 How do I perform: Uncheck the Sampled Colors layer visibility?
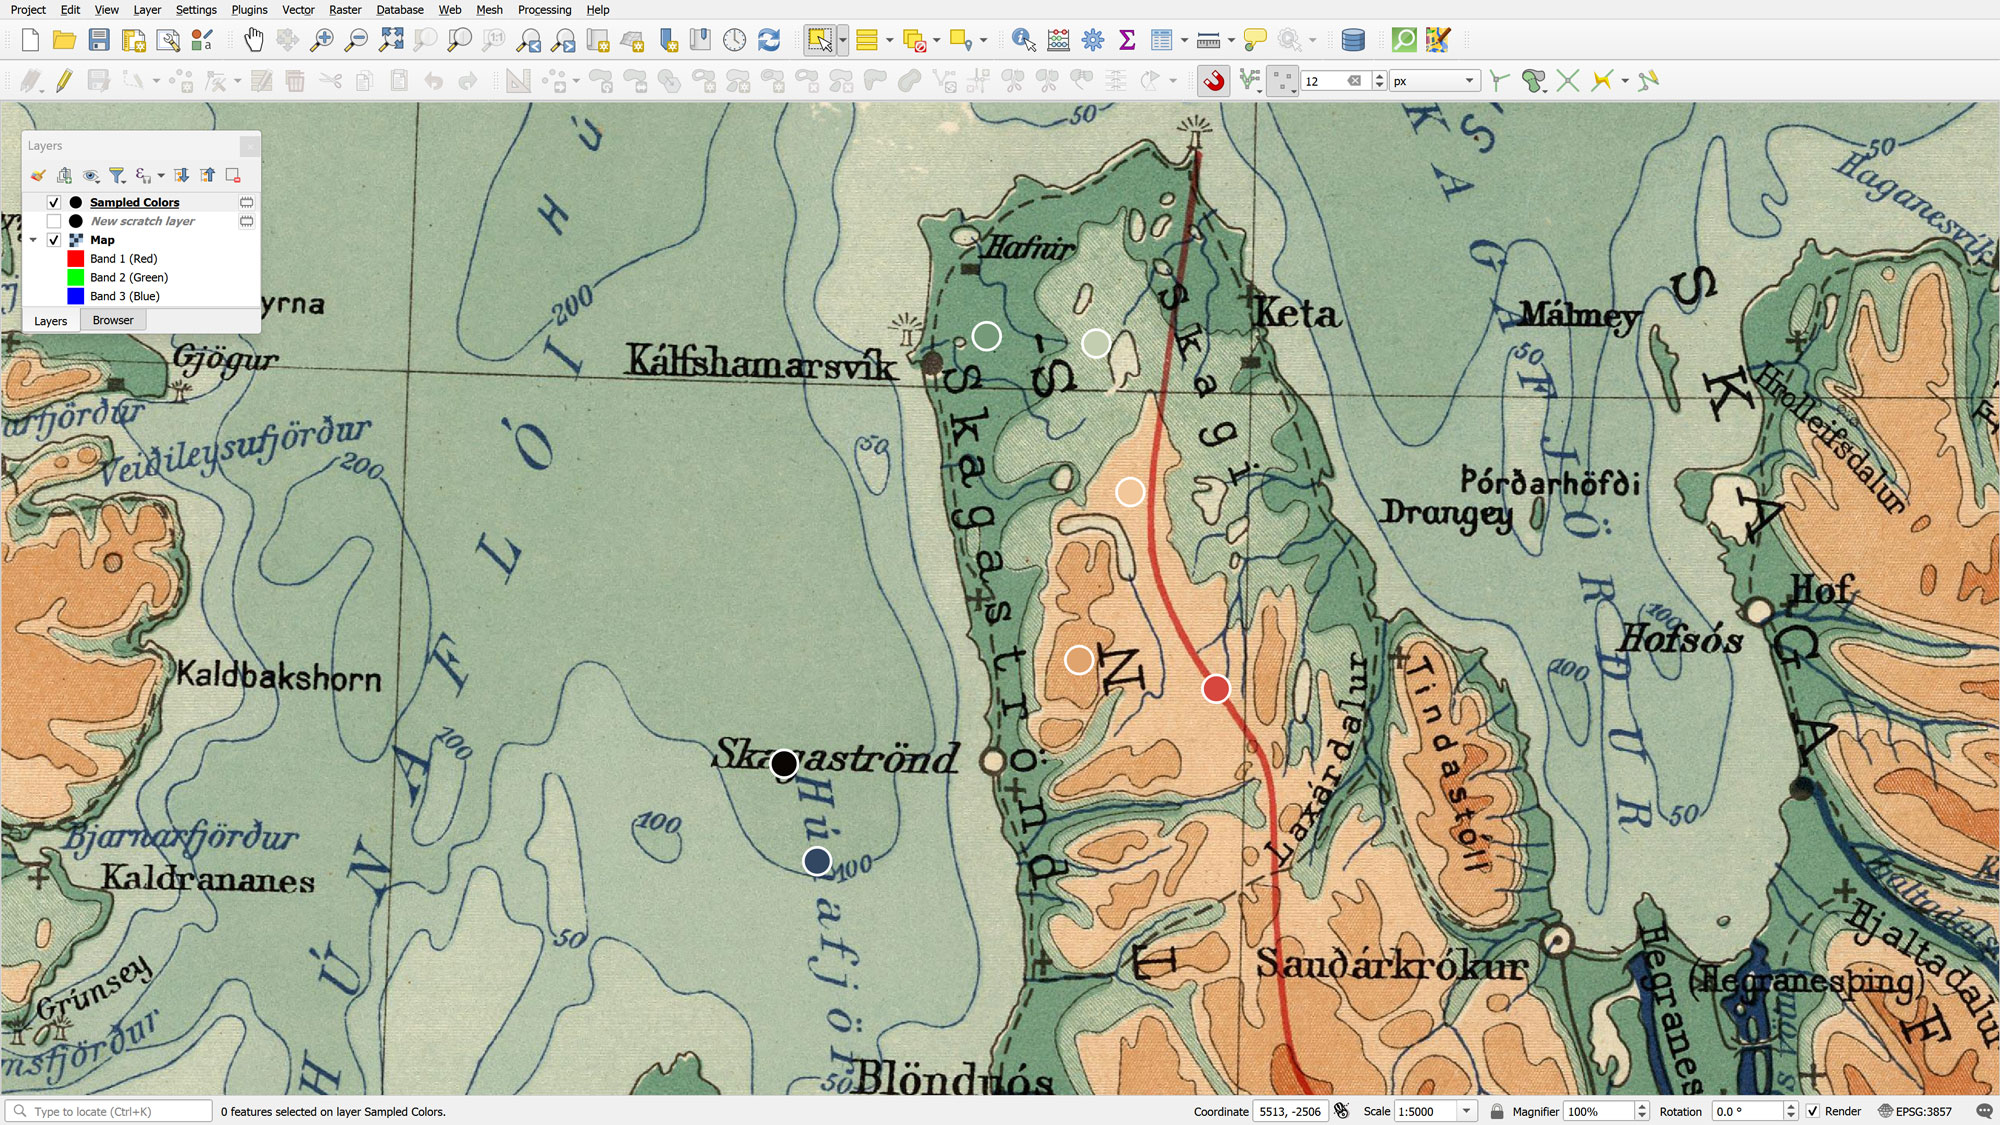(54, 202)
